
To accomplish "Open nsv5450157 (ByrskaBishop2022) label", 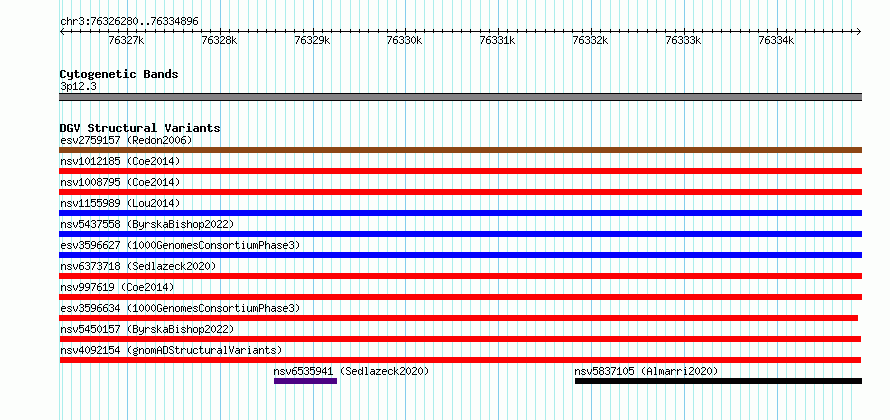I will [147, 329].
